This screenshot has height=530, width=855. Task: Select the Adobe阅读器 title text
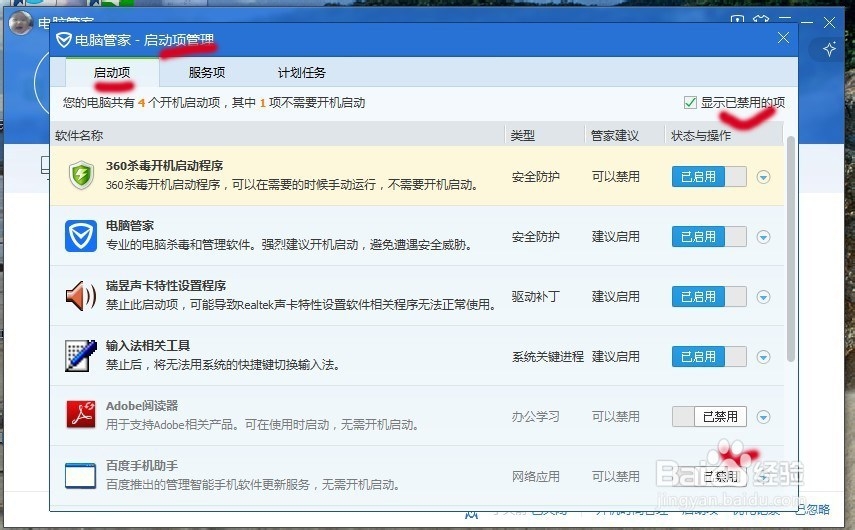pyautogui.click(x=142, y=406)
